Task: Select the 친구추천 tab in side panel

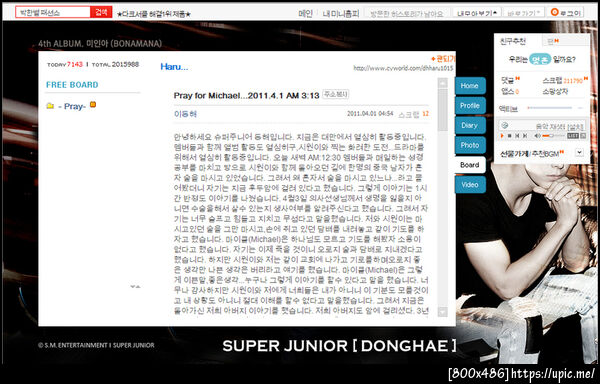Action: 513,41
